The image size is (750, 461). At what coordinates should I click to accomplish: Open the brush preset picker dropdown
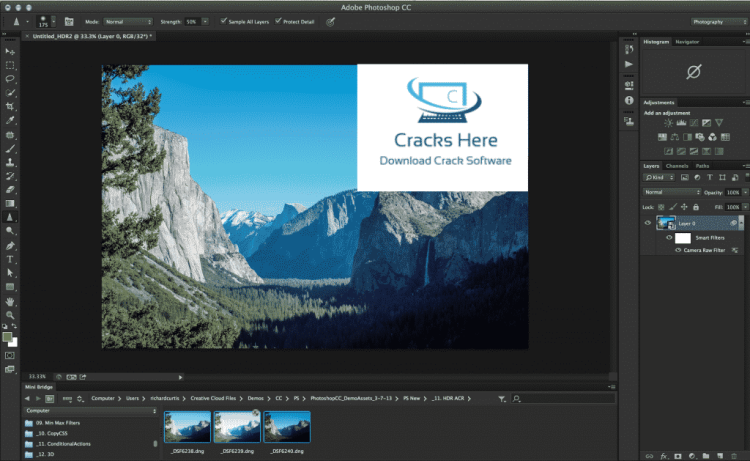click(54, 22)
